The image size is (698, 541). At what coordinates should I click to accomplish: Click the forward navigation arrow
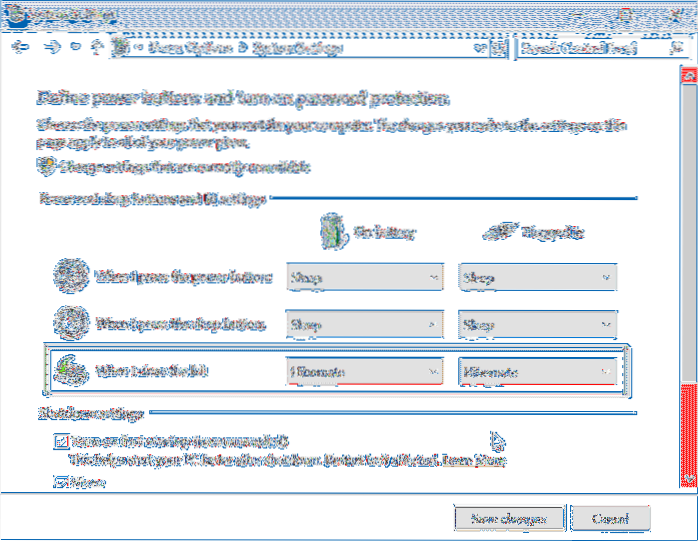[50, 47]
